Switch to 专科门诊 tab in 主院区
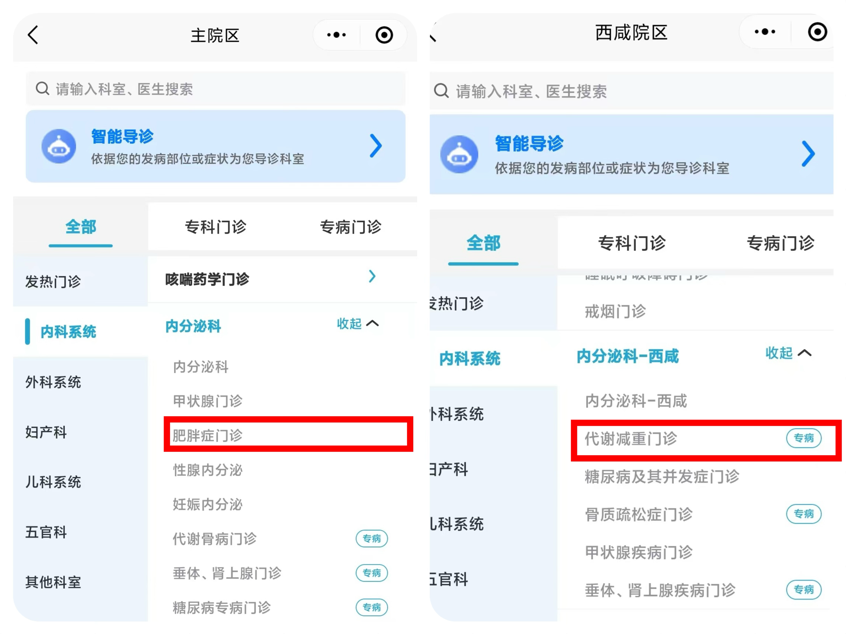Viewport: 846px width, 634px height. 215,227
